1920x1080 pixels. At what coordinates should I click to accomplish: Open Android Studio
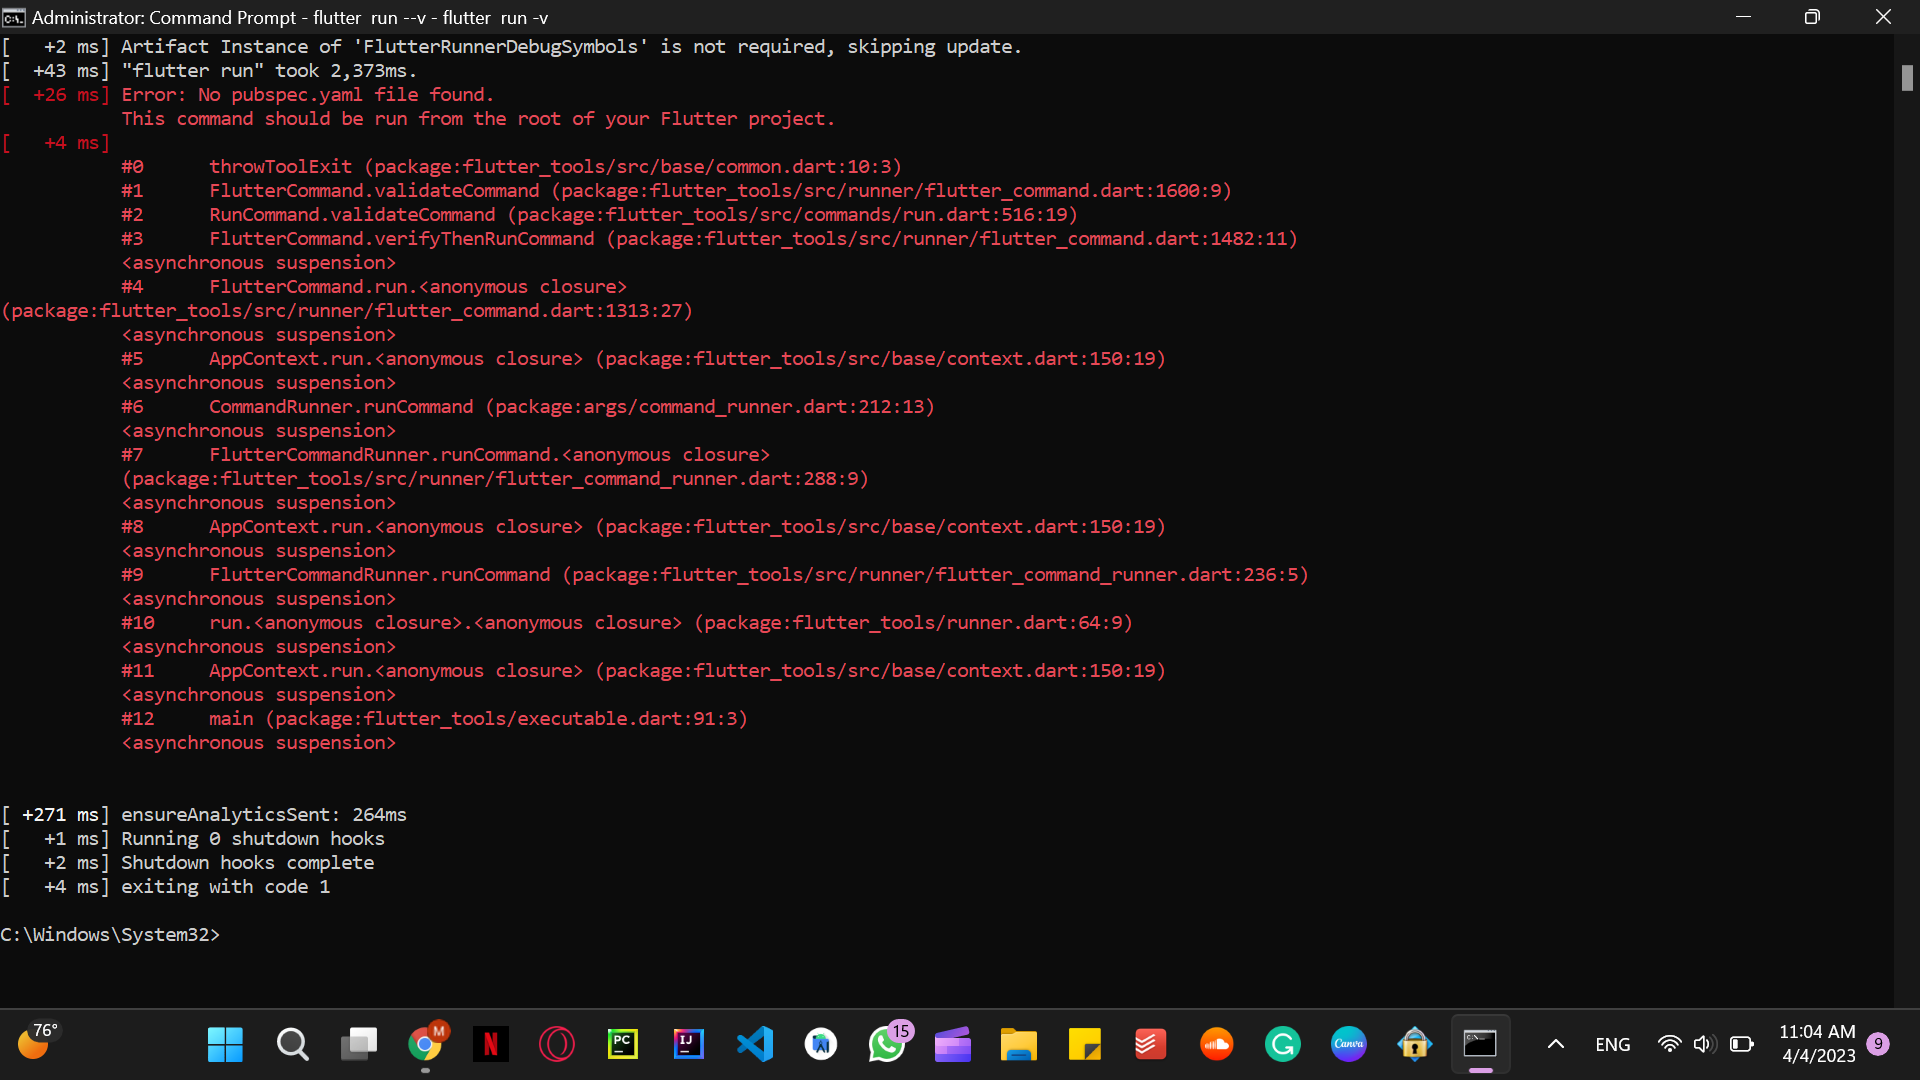pos(821,1043)
